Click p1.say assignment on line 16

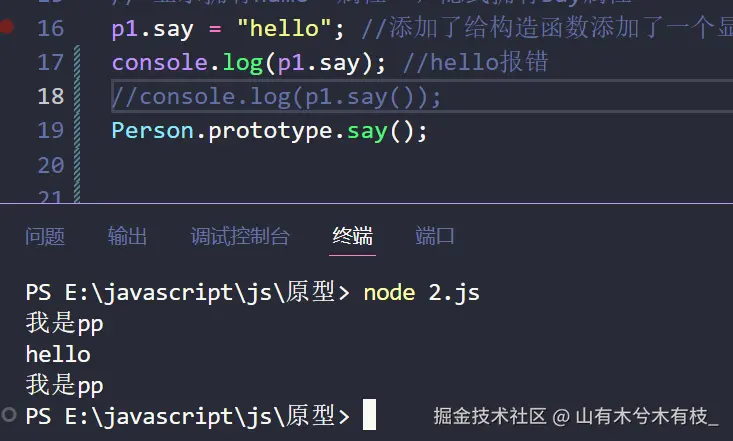click(151, 28)
